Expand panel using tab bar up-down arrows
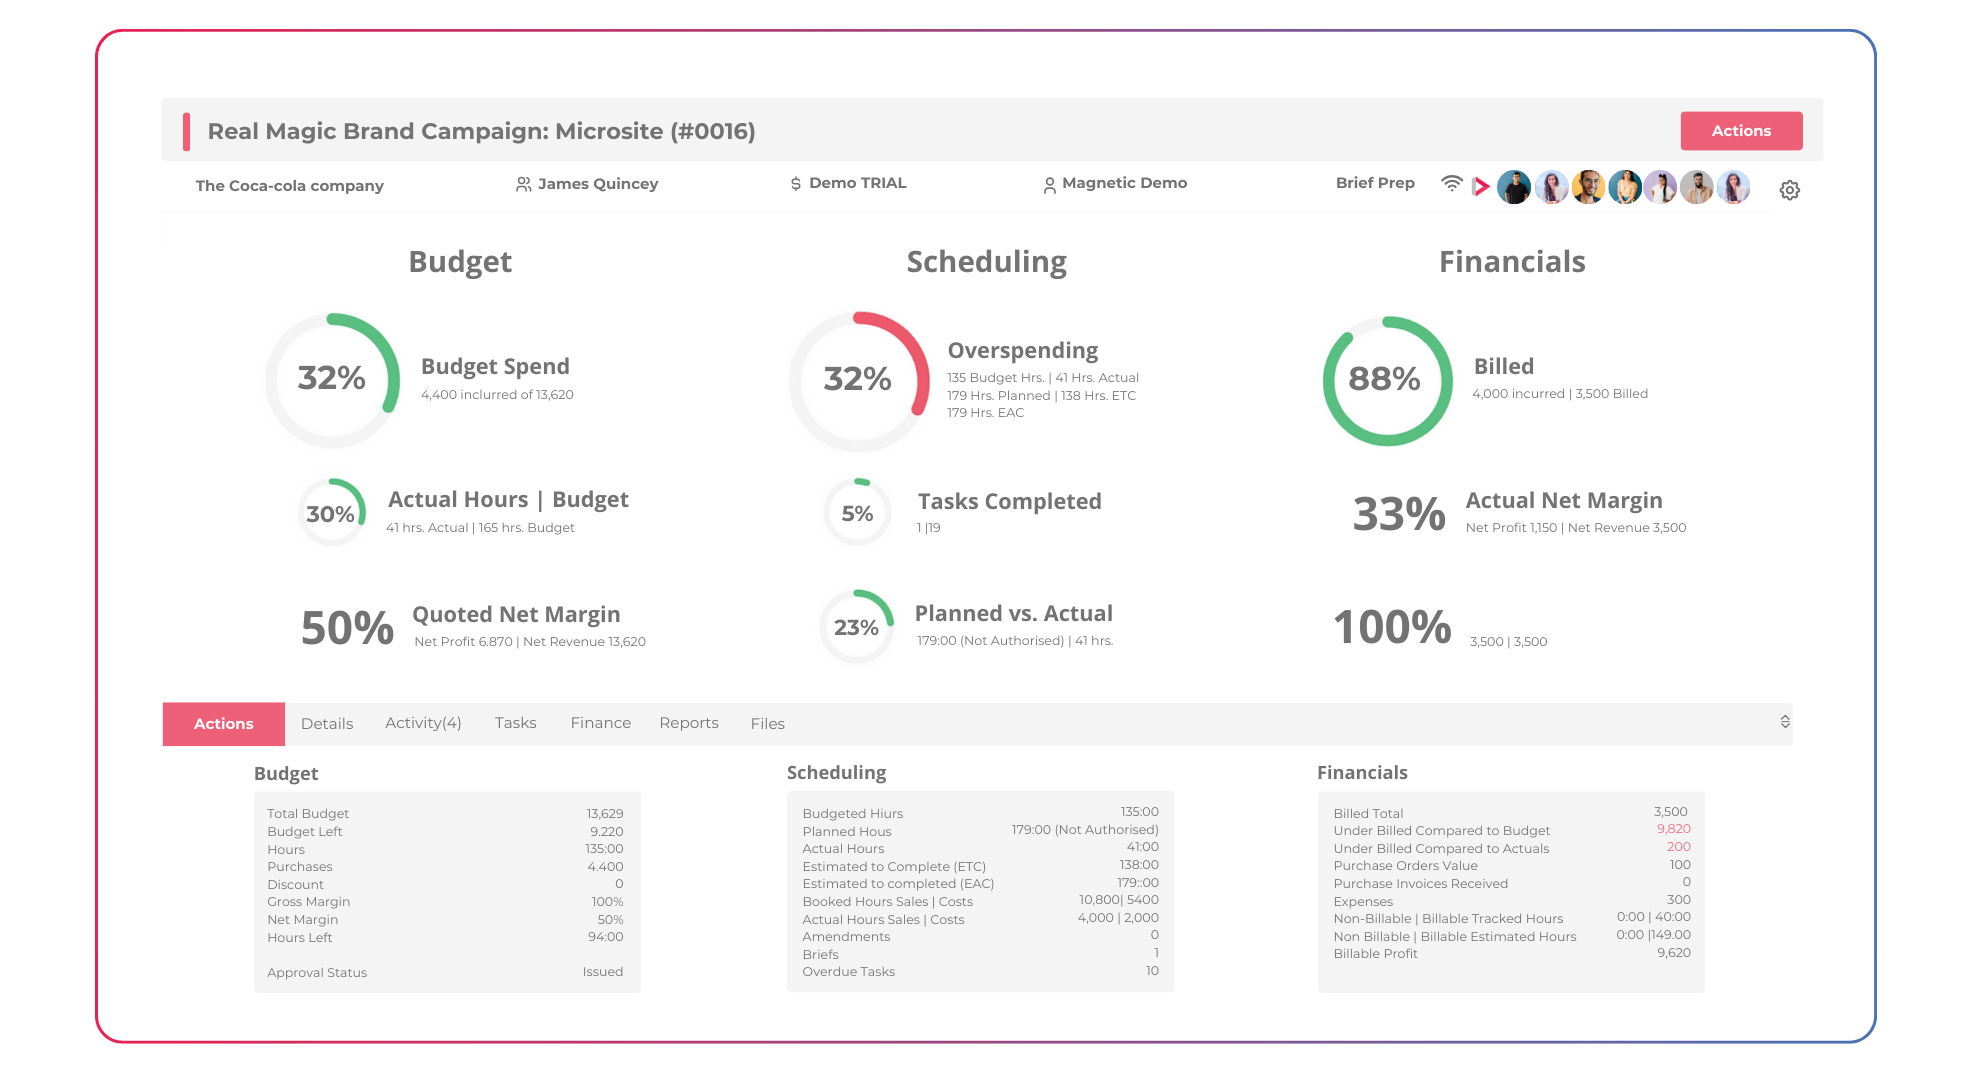Viewport: 1980px width, 1080px height. tap(1785, 722)
